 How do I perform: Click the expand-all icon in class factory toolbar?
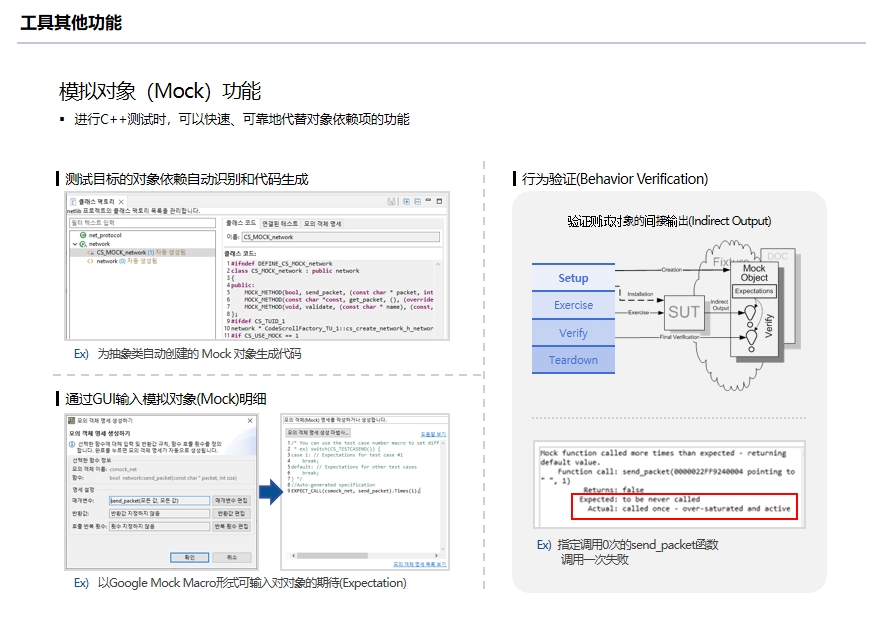pyautogui.click(x=407, y=201)
